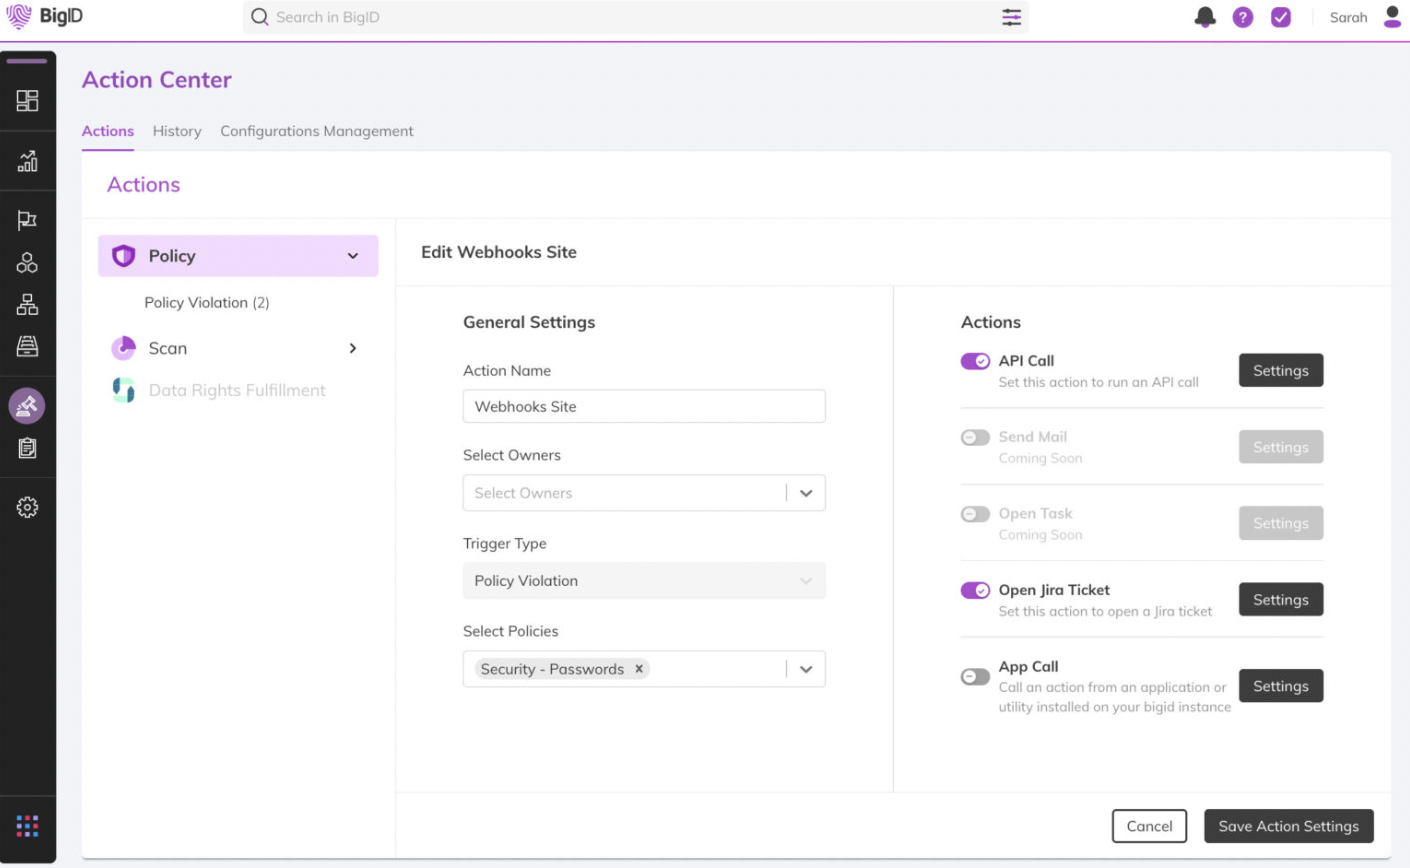
Task: Open the help question mark icon
Action: [1242, 17]
